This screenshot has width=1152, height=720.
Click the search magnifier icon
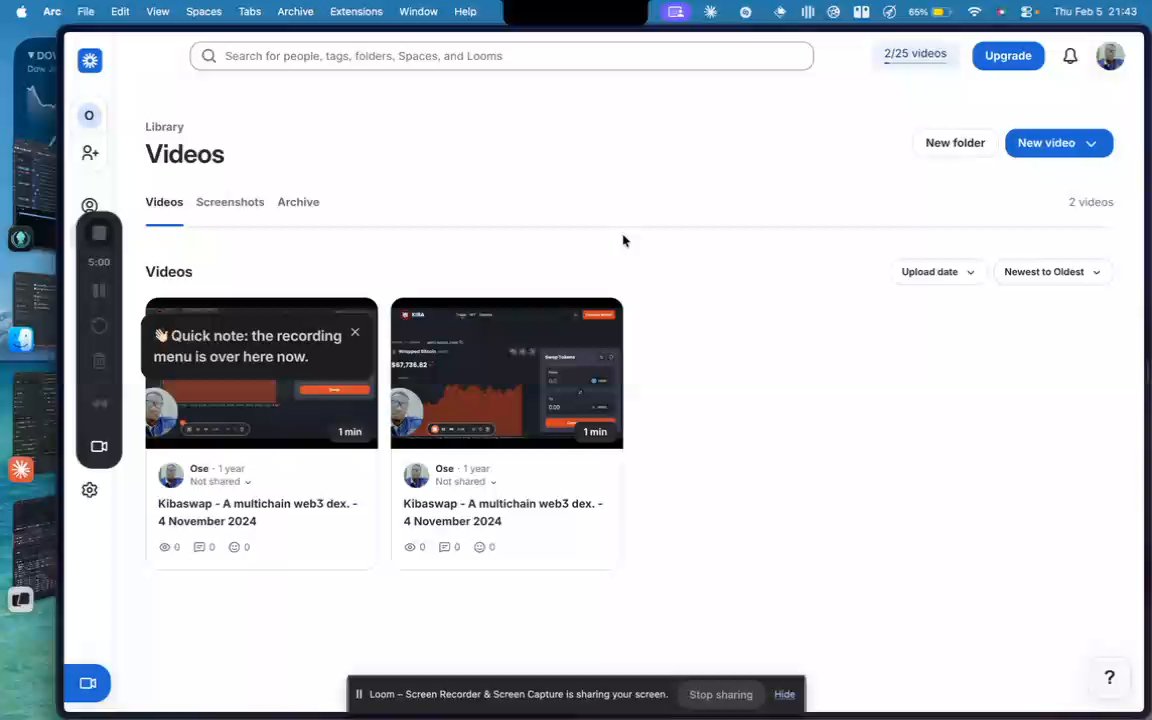pos(209,56)
